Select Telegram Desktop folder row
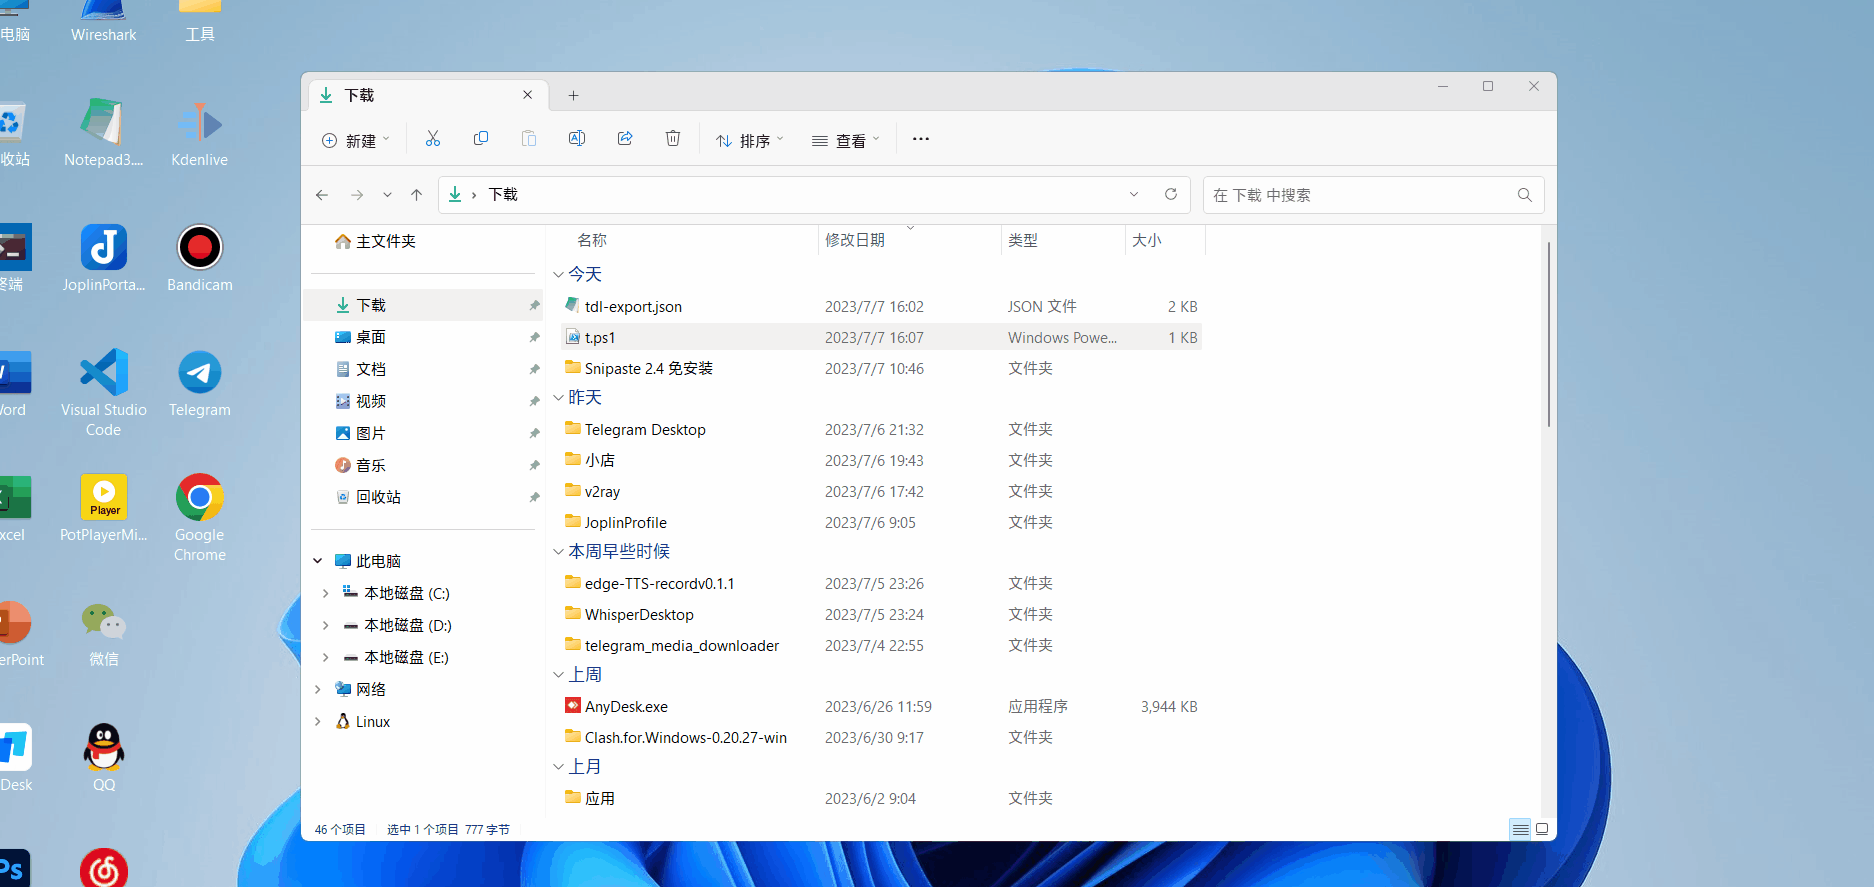 pyautogui.click(x=880, y=429)
